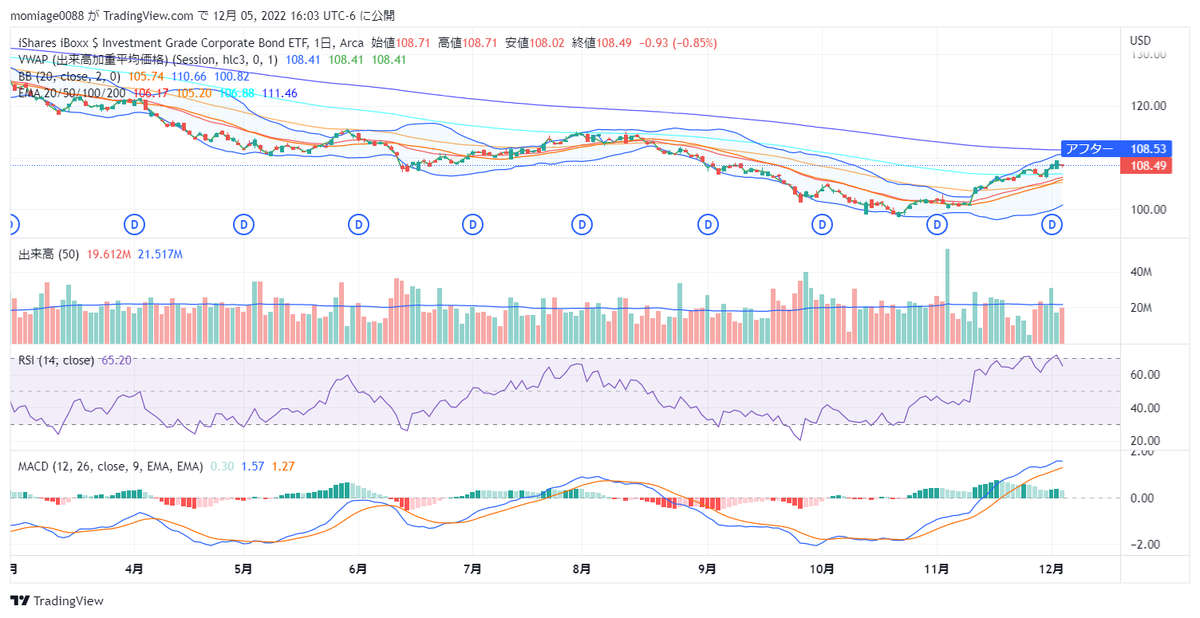Click the dividend 'D' marker for May
Viewport: 1200px width, 618px height.
[x=243, y=224]
